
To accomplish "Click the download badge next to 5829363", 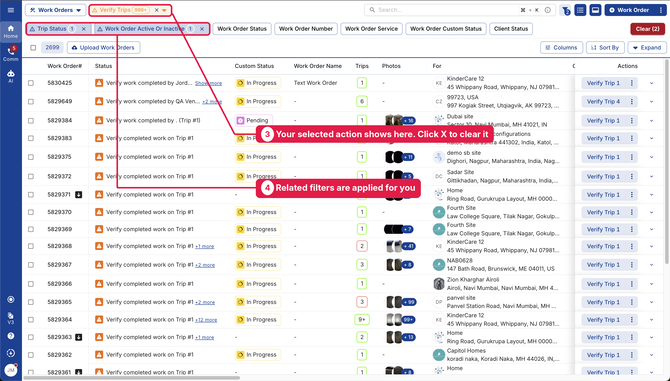I will pos(79,337).
